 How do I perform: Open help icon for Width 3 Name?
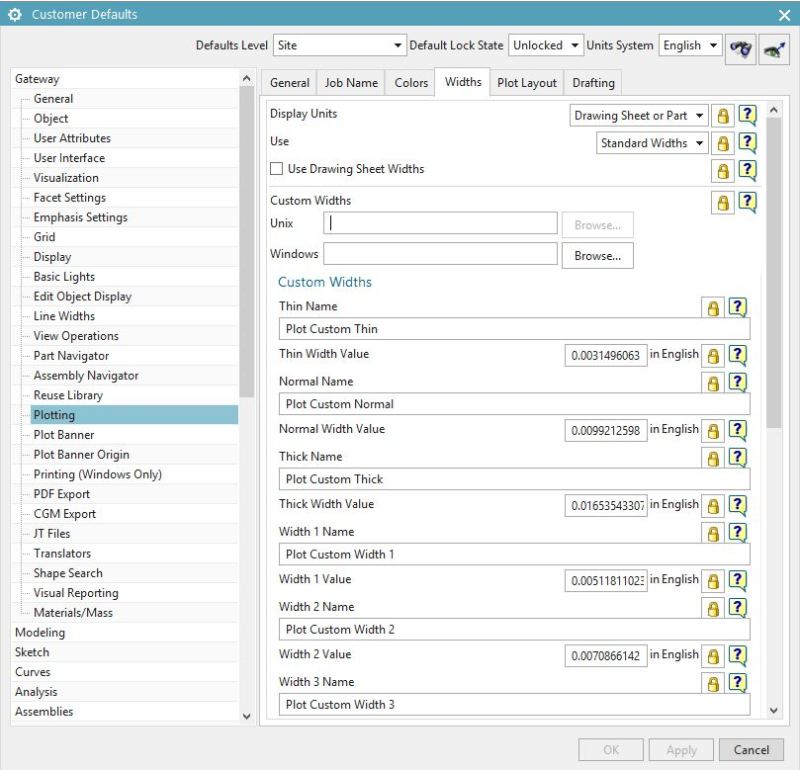(x=738, y=682)
